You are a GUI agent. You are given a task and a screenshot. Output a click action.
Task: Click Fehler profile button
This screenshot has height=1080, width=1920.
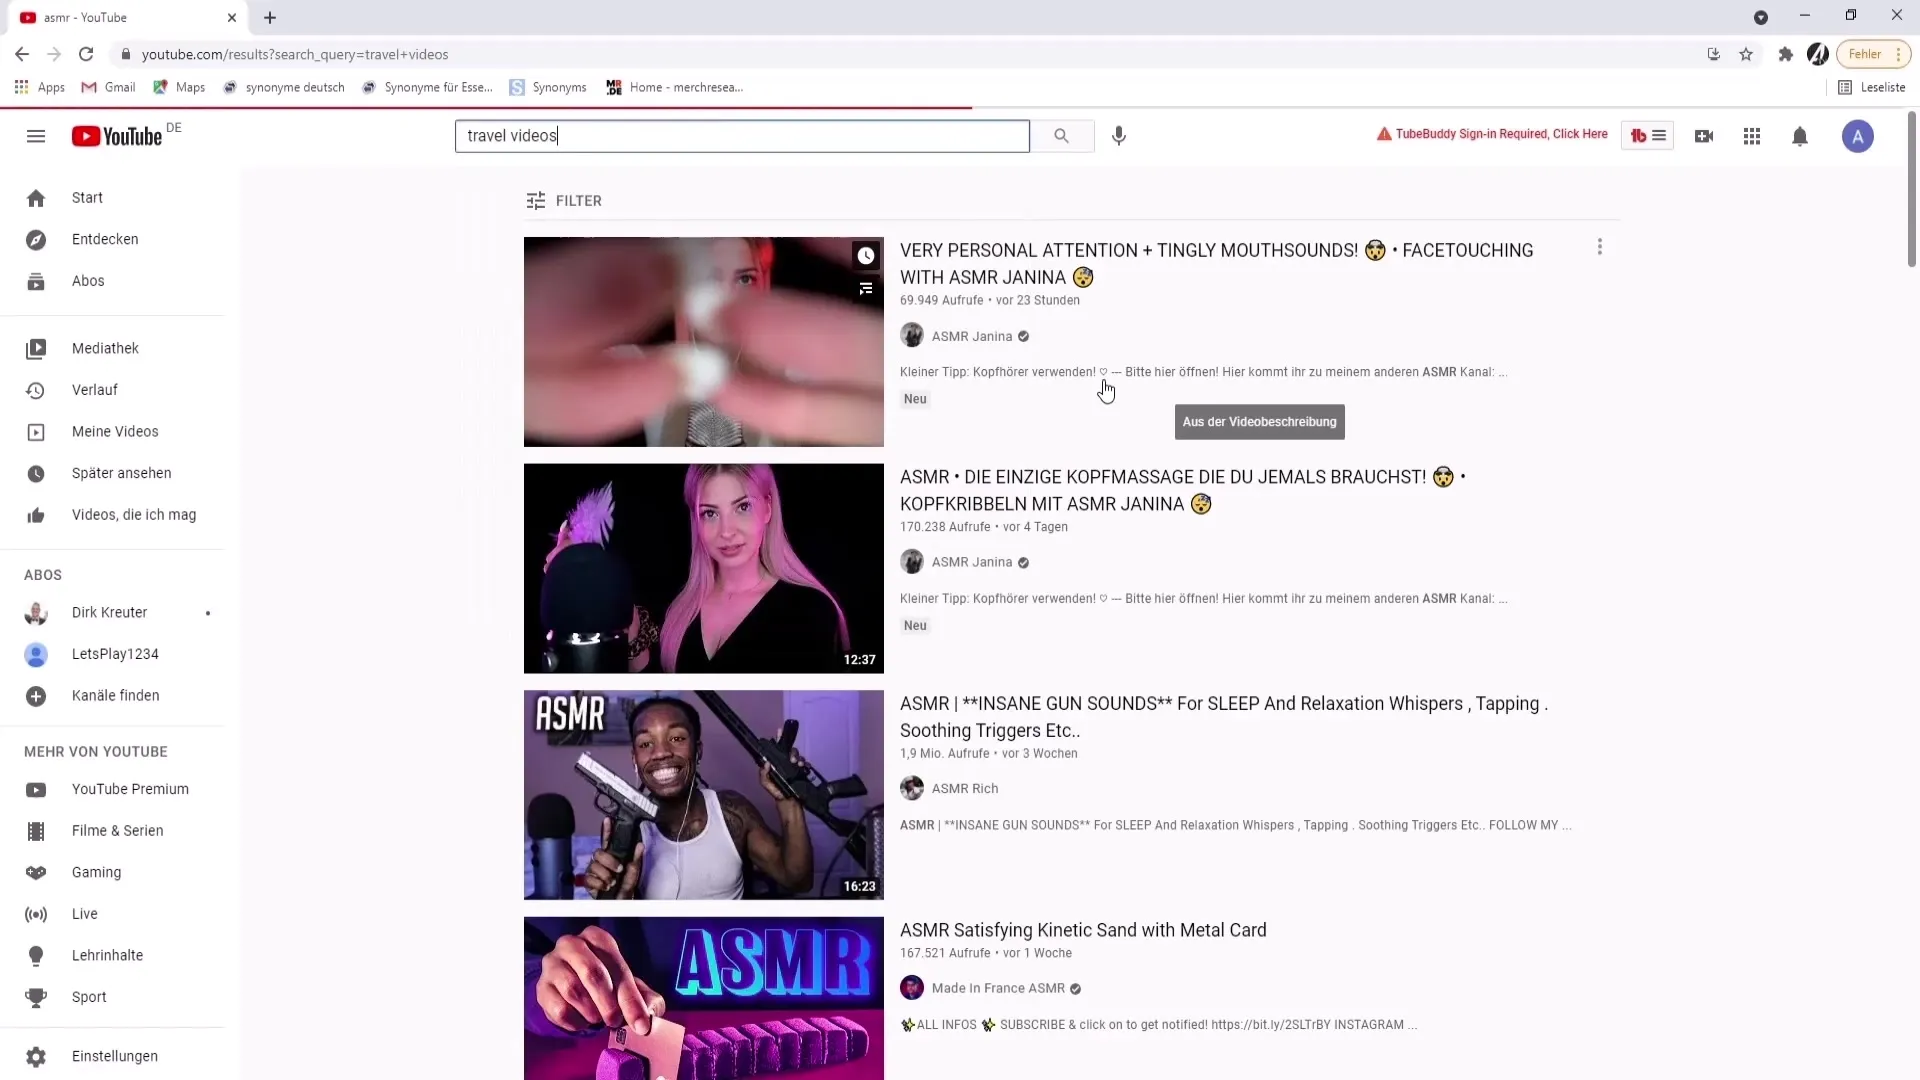point(1874,54)
